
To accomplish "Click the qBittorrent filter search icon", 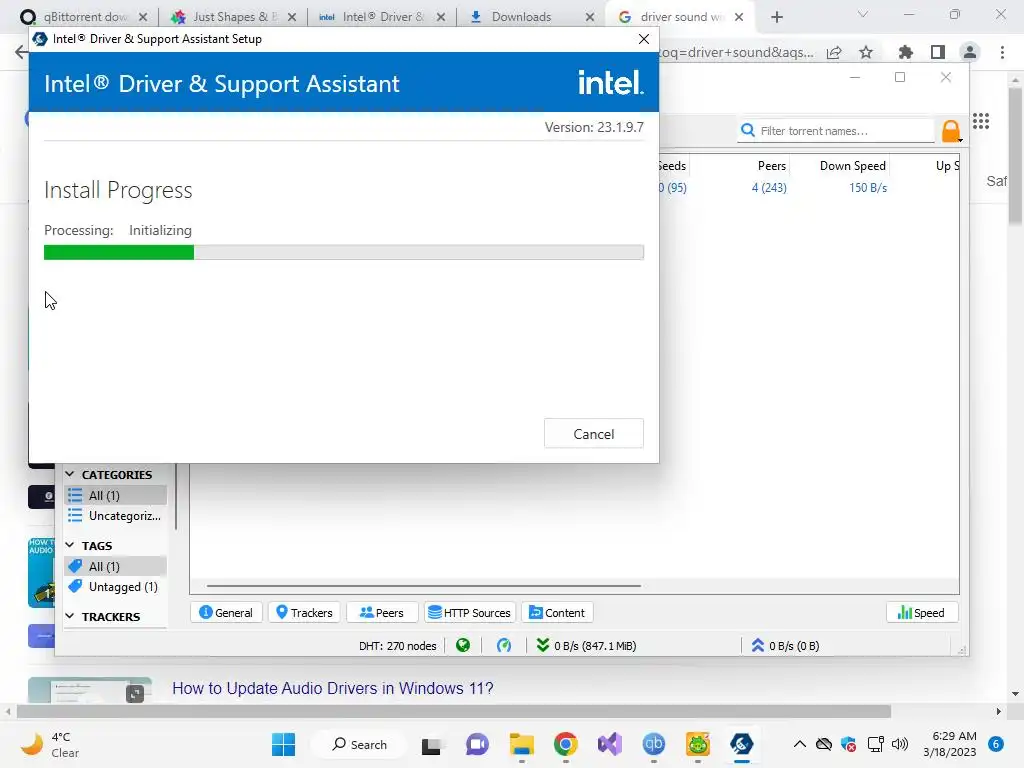I will click(x=748, y=131).
